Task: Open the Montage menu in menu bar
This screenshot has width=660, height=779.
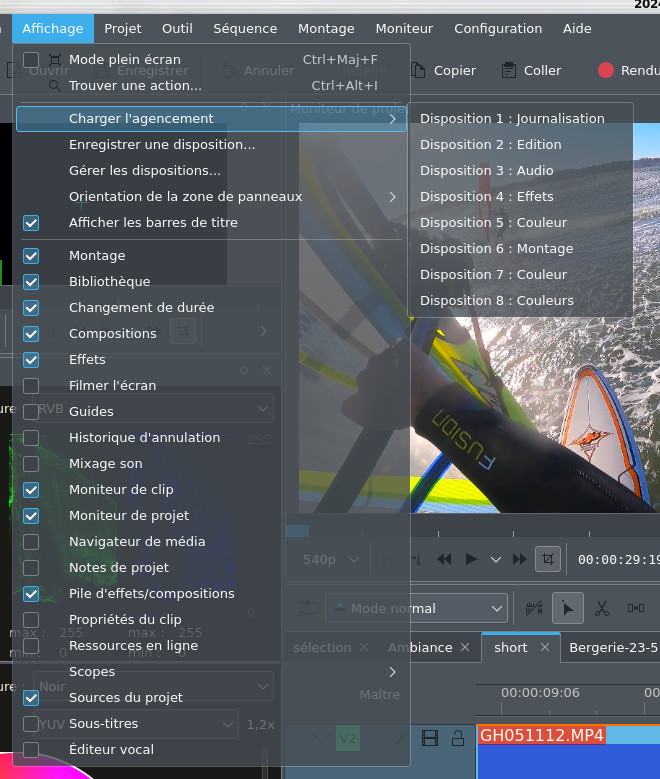Action: [x=326, y=29]
